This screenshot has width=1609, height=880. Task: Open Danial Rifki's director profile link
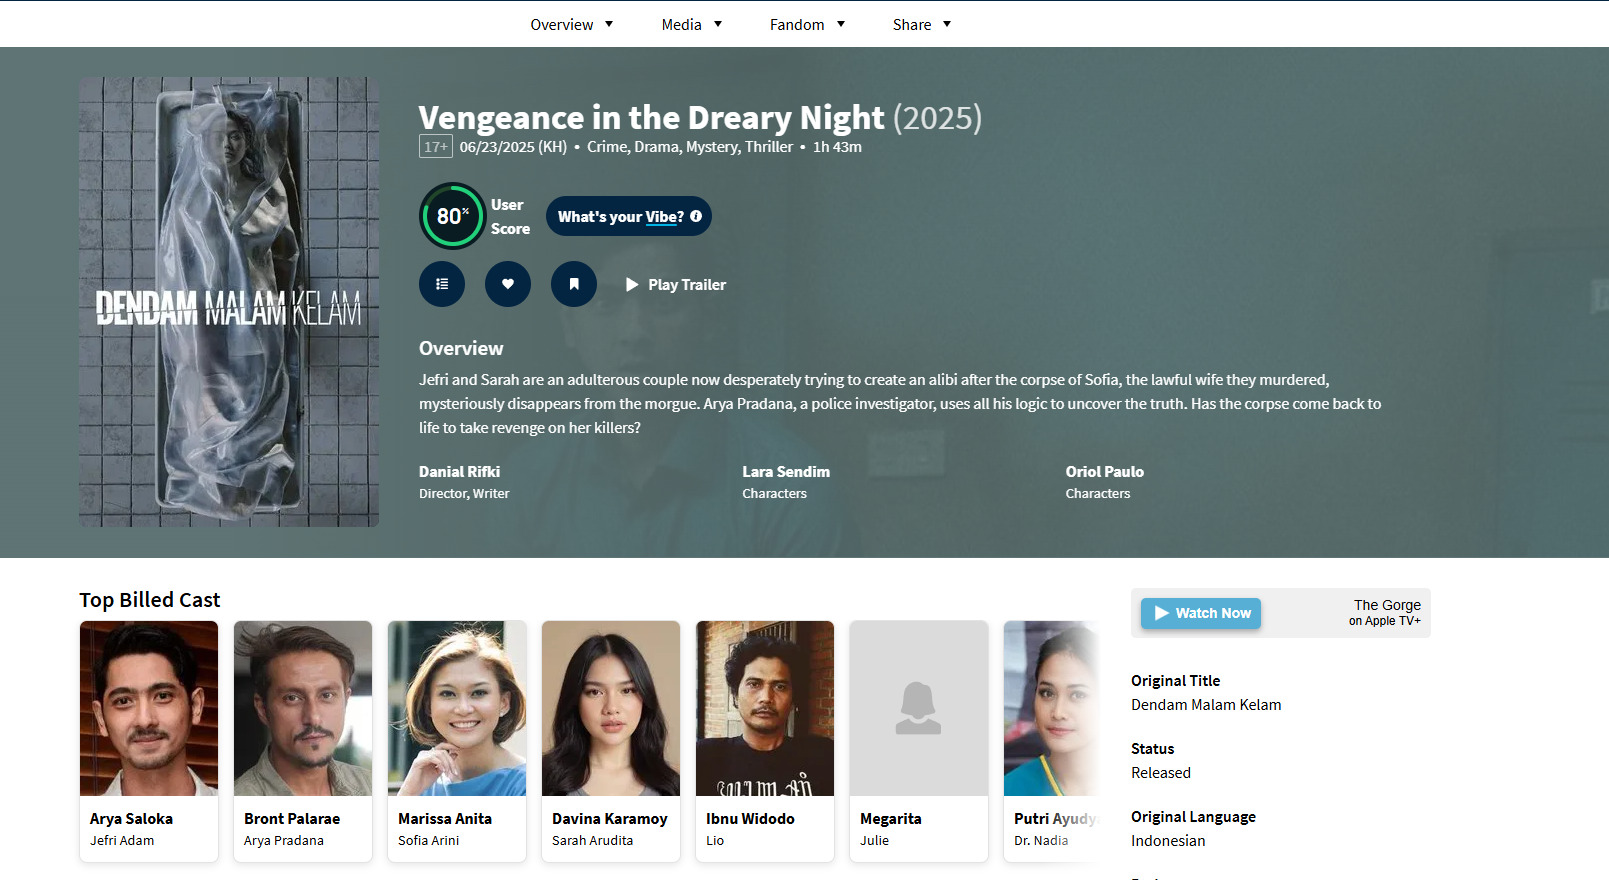[x=459, y=472]
